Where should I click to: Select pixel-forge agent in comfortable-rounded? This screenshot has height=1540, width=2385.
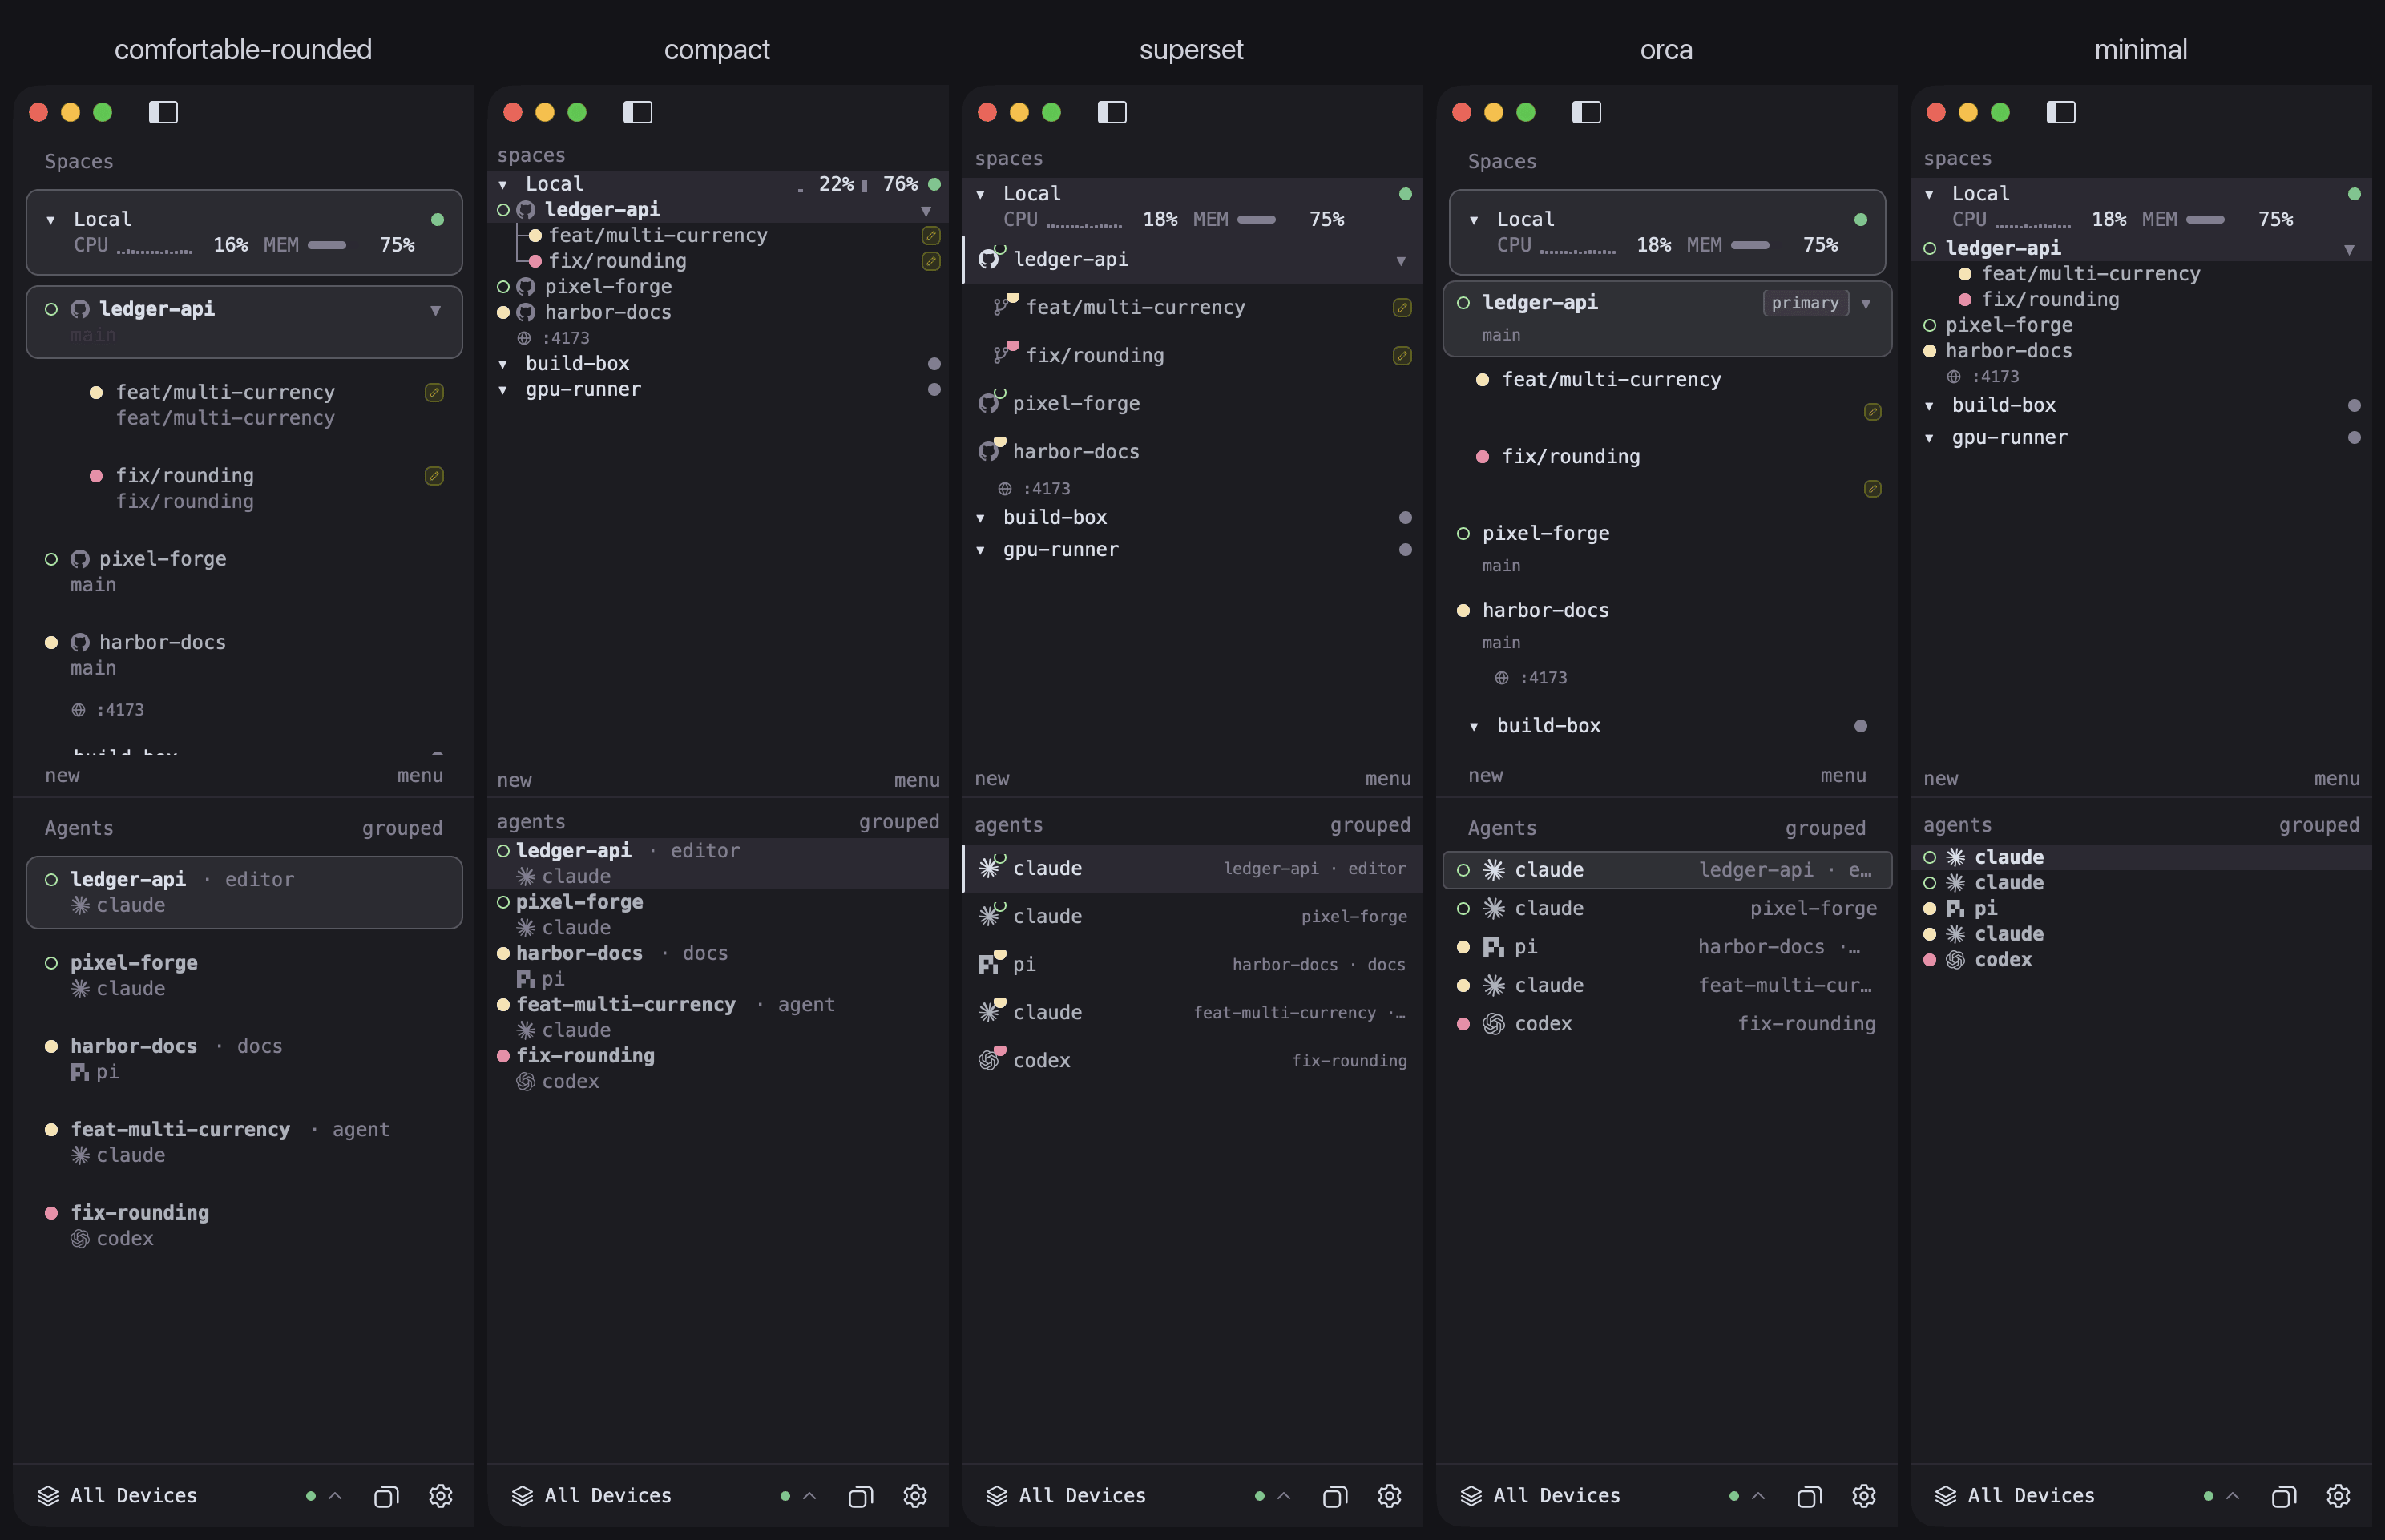point(244,975)
